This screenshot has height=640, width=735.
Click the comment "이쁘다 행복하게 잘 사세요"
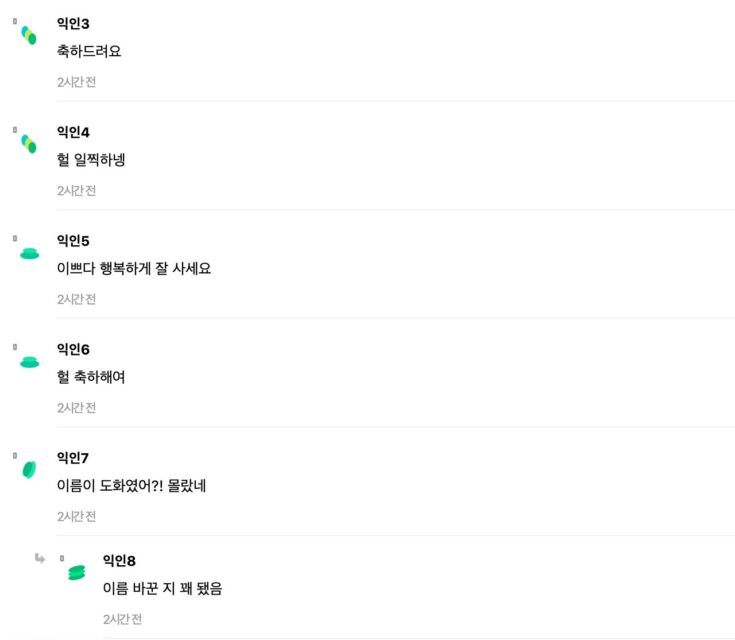coord(134,268)
